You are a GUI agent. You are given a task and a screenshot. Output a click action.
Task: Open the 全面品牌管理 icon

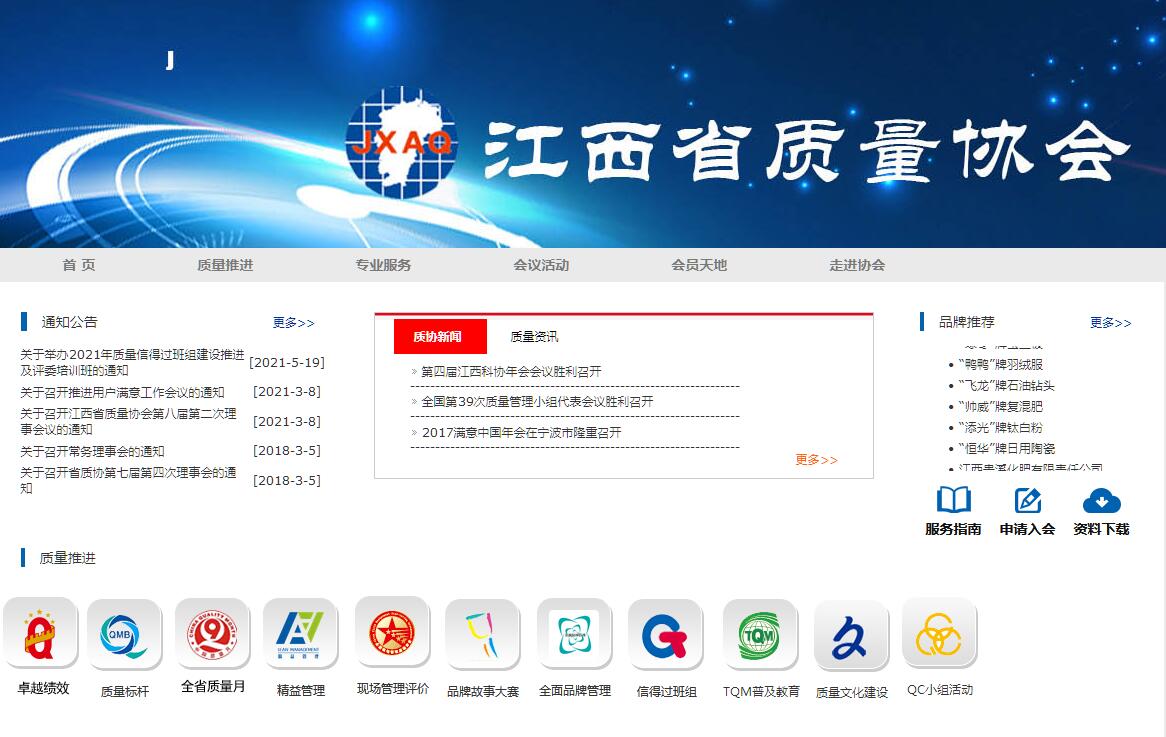tap(574, 634)
